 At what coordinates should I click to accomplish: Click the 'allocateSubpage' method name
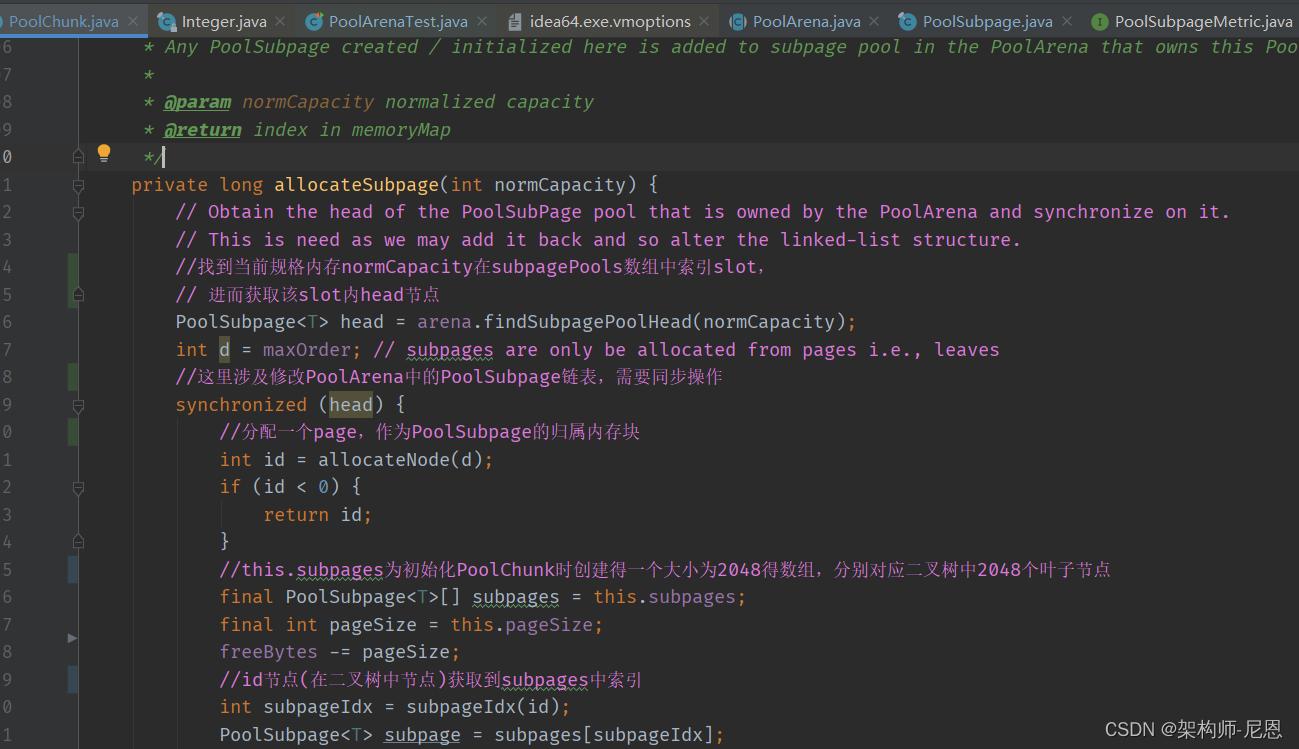(x=356, y=185)
